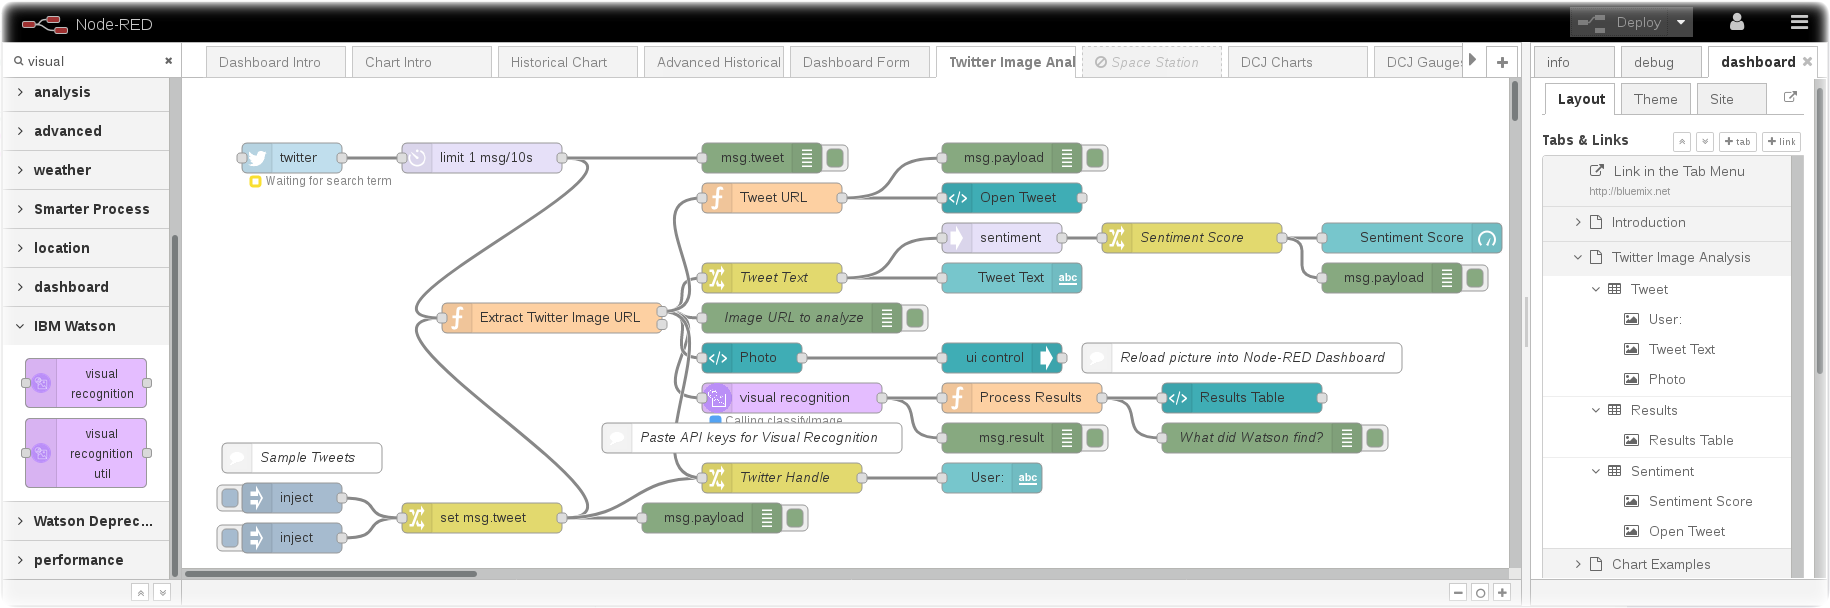Click the add link button in Tabs & Links

1781,141
